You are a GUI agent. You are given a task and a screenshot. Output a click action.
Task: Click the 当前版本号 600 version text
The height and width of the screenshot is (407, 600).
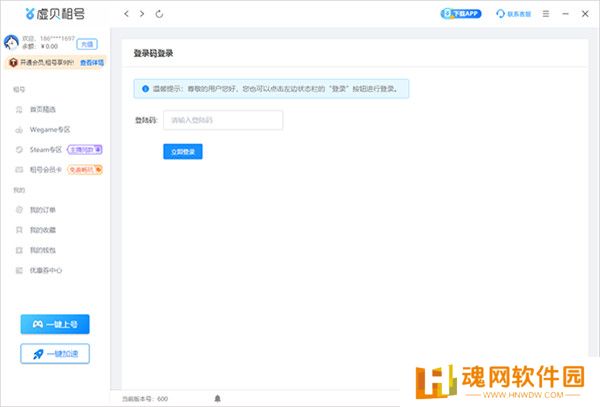[145, 399]
